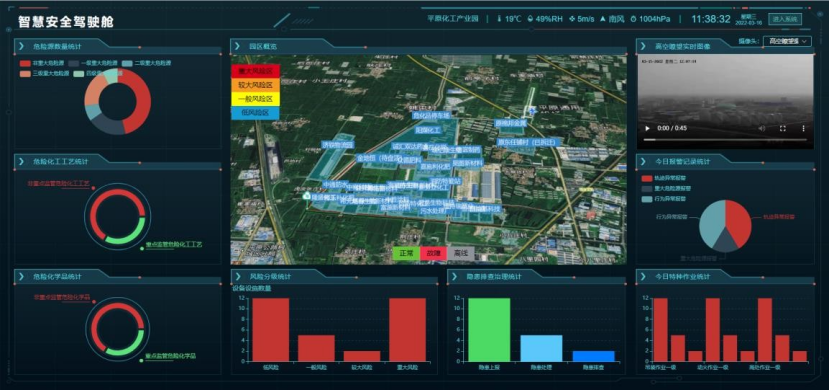Image resolution: width=830 pixels, height=390 pixels.
Task: Click the chevron beside 今日特种作业统计
Action: [643, 276]
